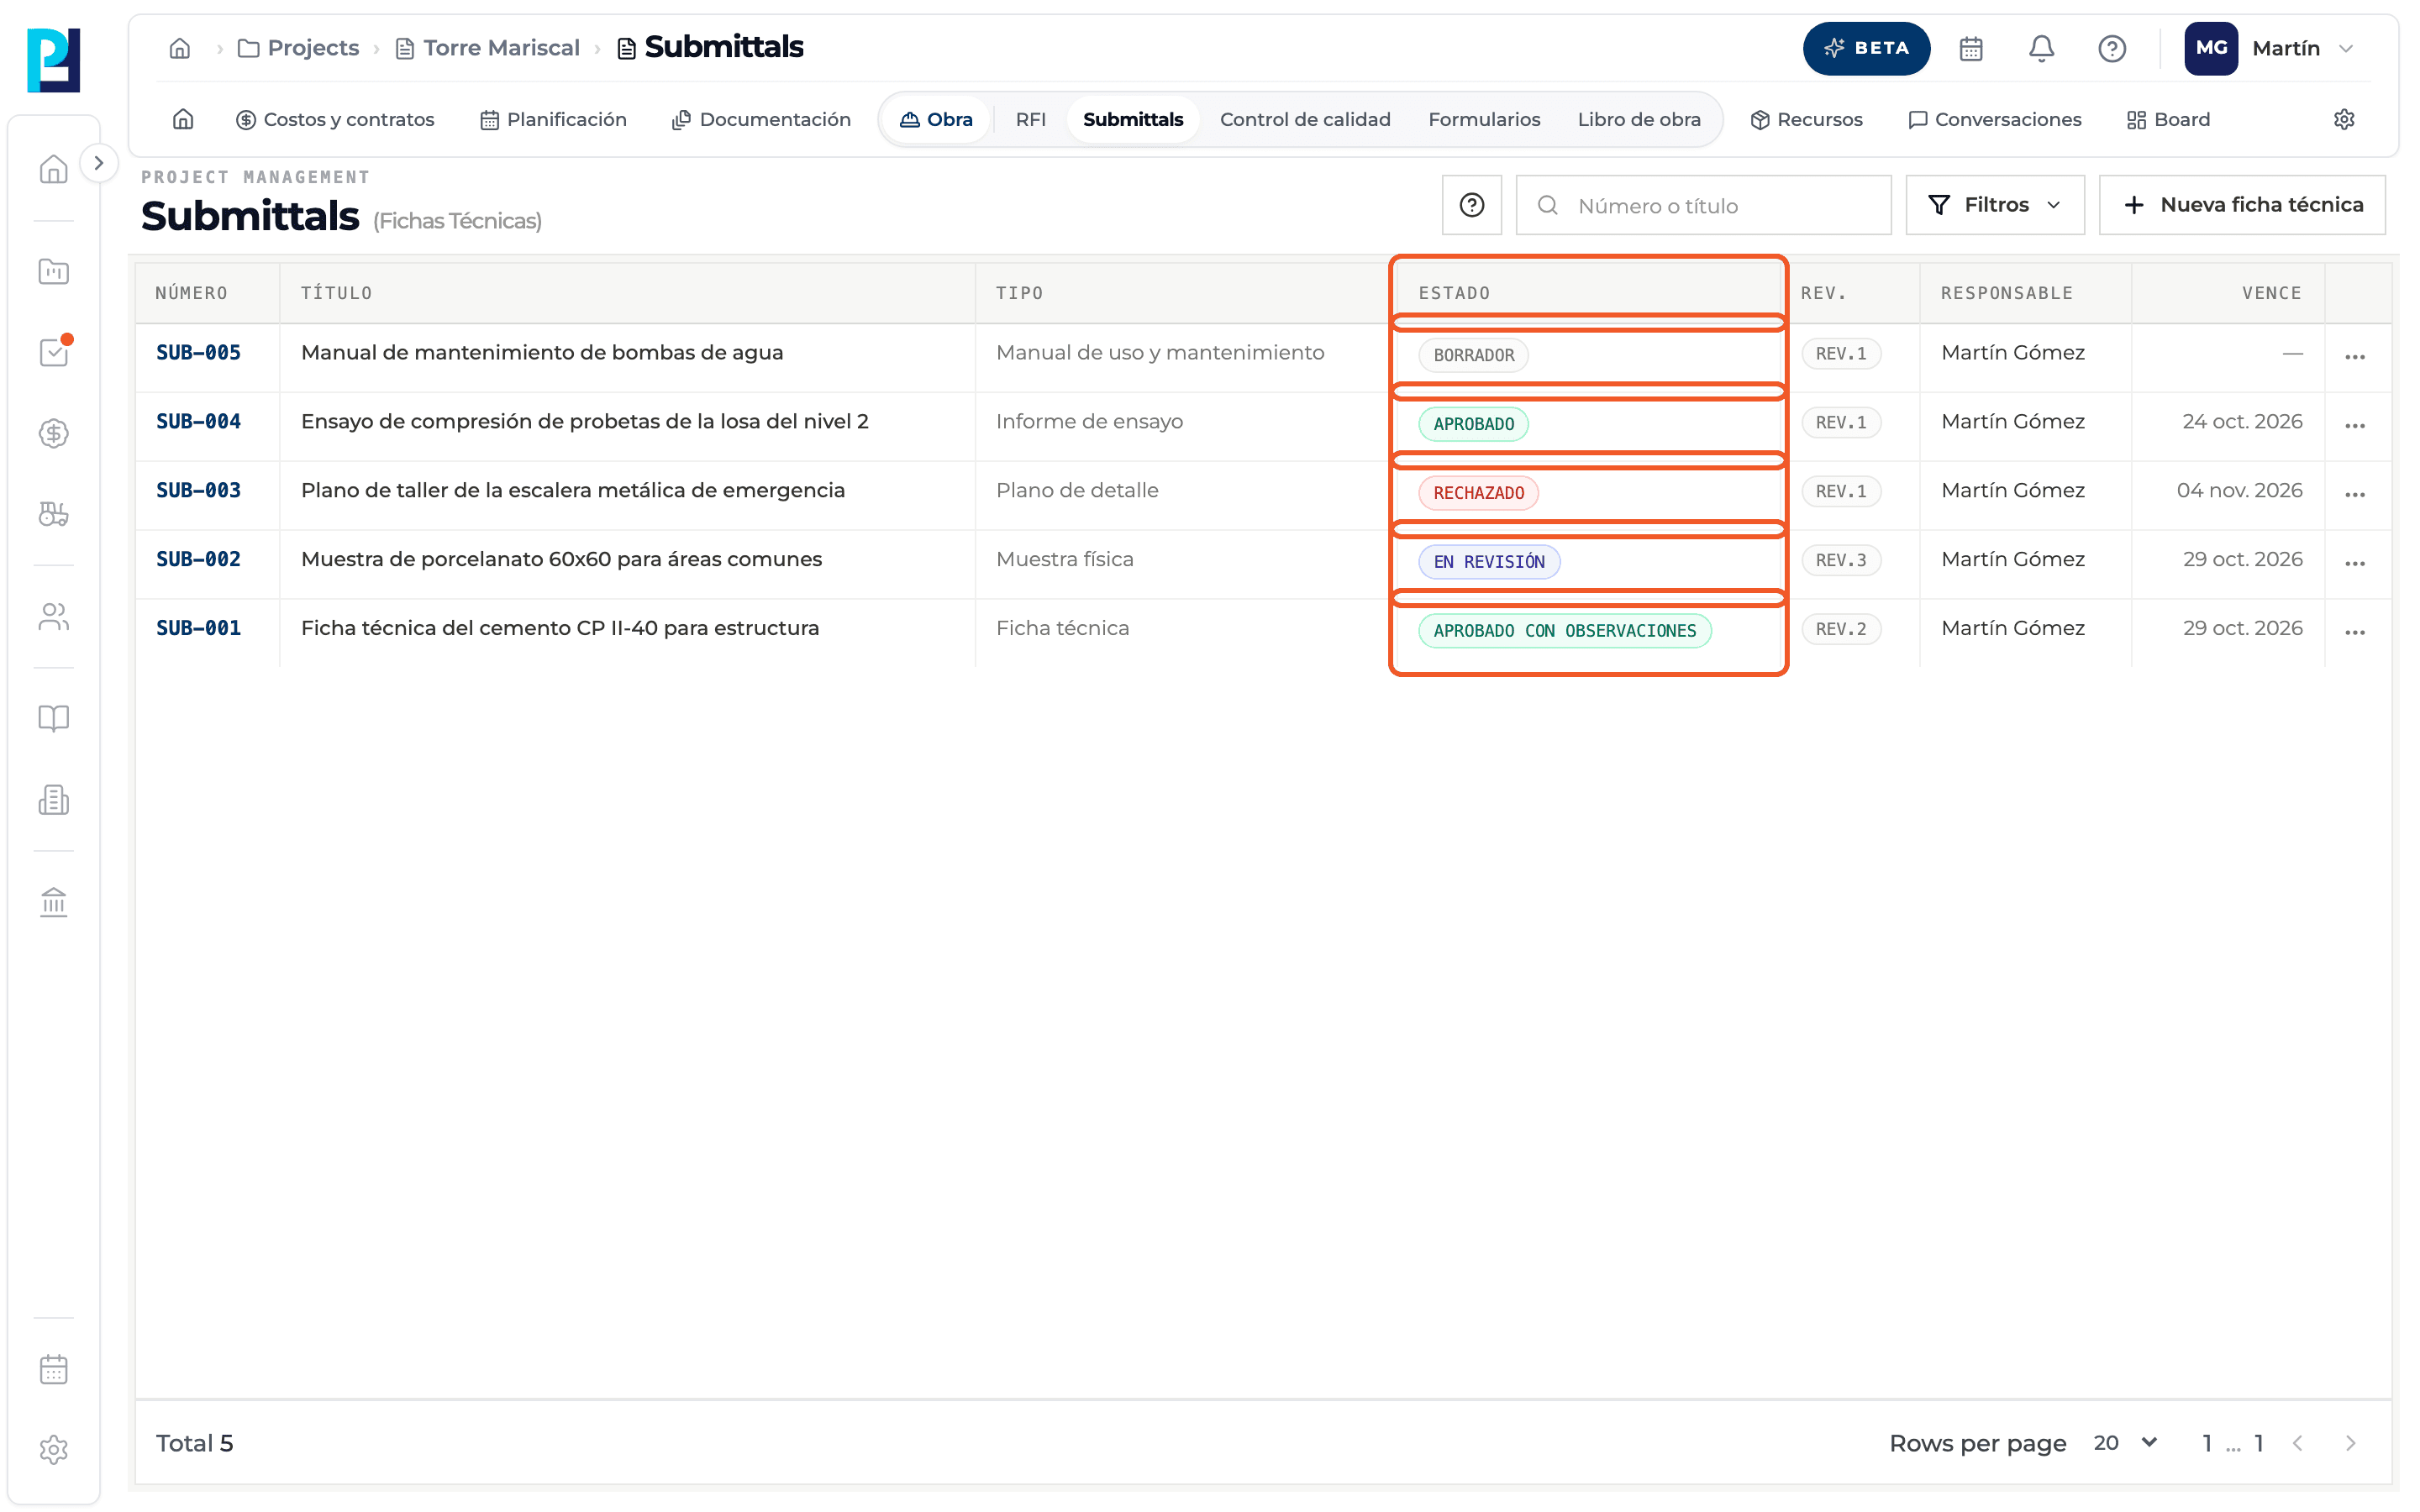The height and width of the screenshot is (1512, 2420).
Task: Open the calendar icon at sidebar bottom
Action: pos(53,1369)
